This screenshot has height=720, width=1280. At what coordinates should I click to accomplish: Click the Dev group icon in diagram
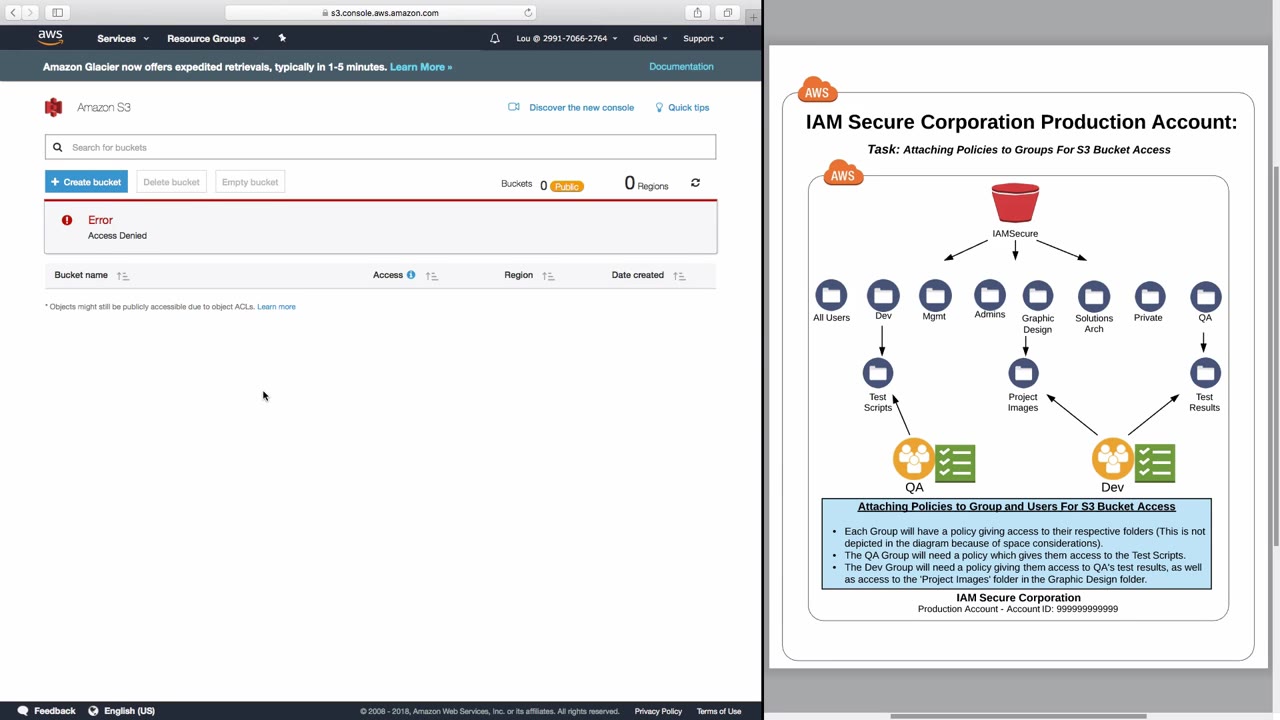point(1112,460)
